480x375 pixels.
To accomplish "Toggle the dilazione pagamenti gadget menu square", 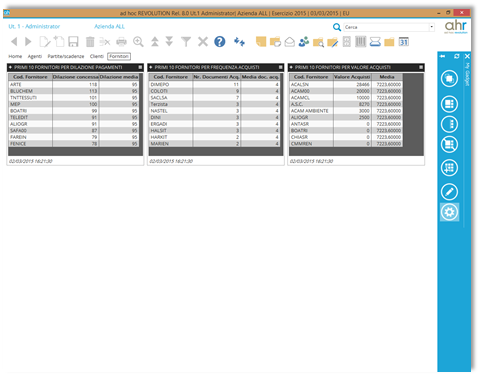I will click(x=140, y=67).
